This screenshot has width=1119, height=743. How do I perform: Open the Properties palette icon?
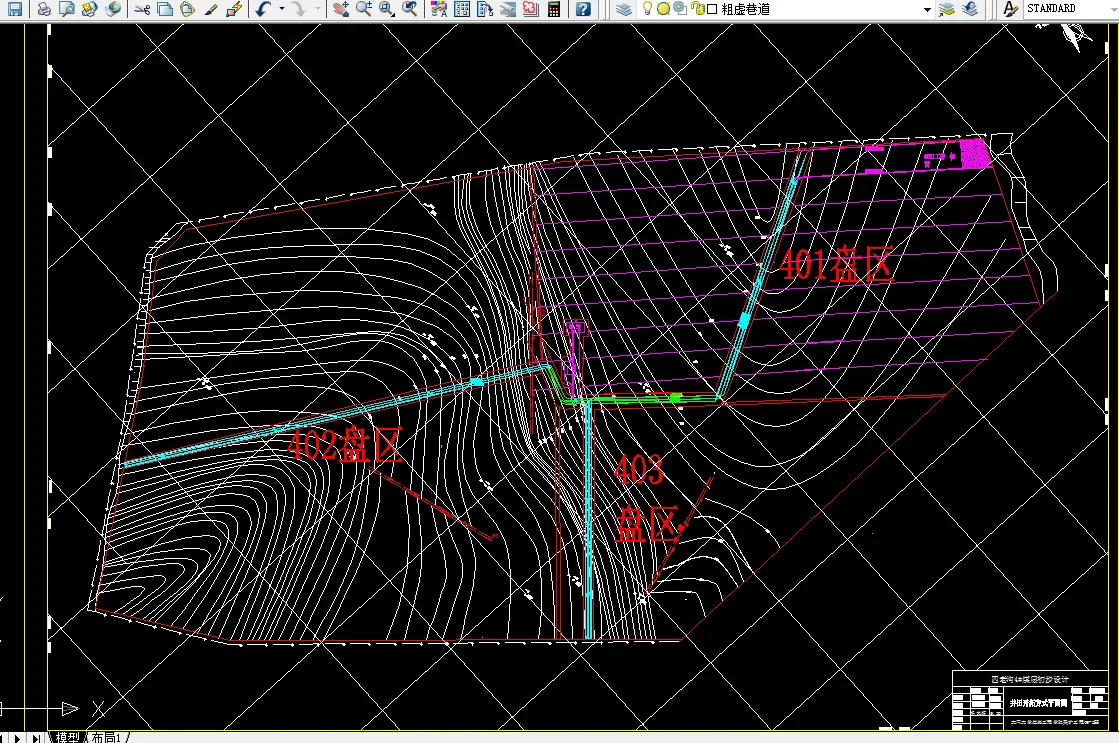coord(439,9)
